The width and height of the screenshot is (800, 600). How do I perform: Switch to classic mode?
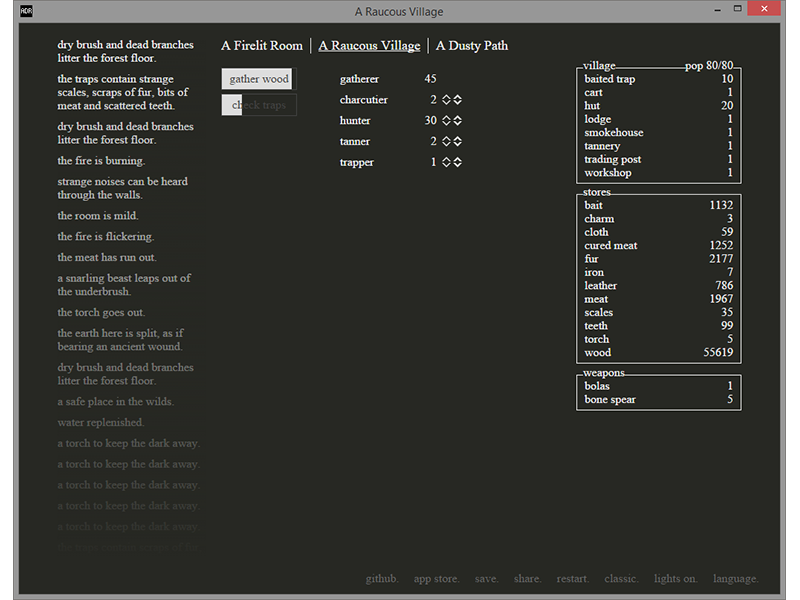621,579
